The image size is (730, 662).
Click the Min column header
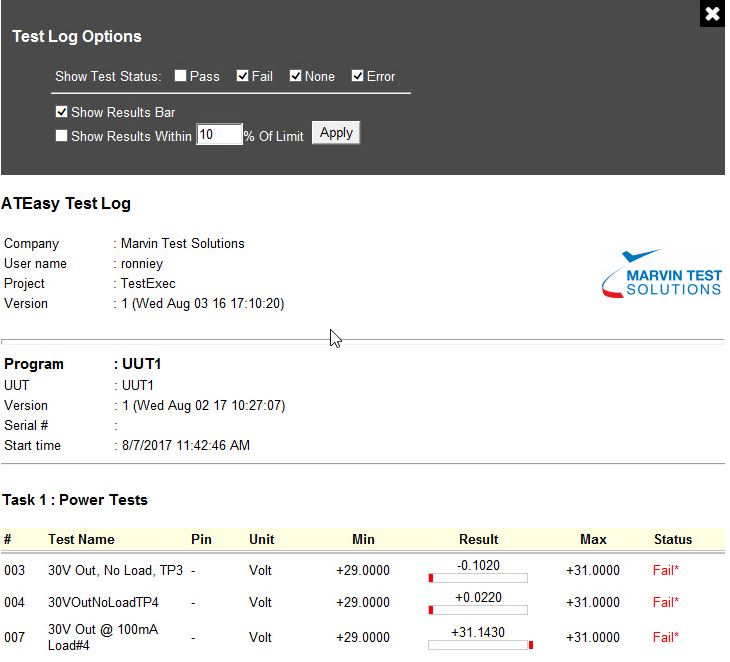click(x=363, y=539)
